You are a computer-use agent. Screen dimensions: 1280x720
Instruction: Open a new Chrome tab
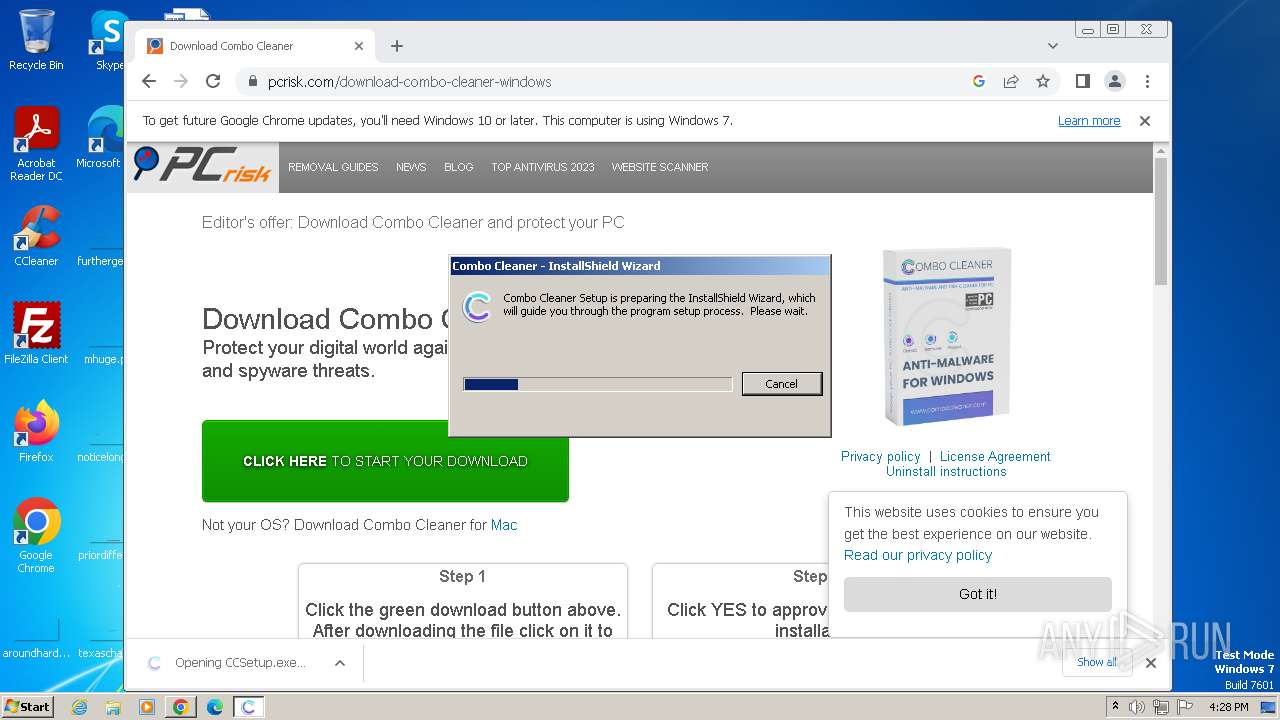tap(397, 46)
